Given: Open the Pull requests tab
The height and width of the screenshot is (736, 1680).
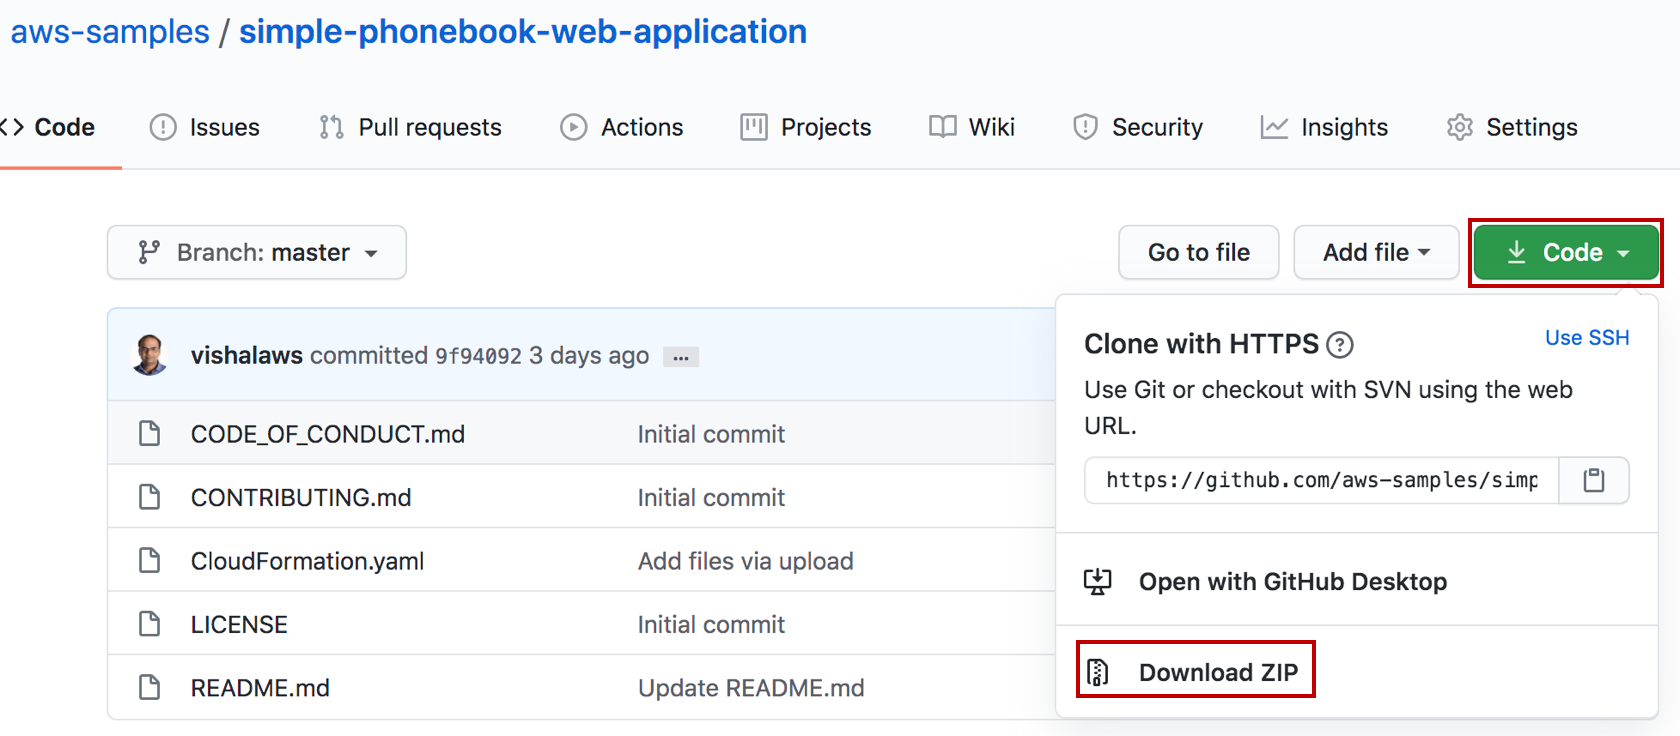Looking at the screenshot, I should tap(410, 127).
